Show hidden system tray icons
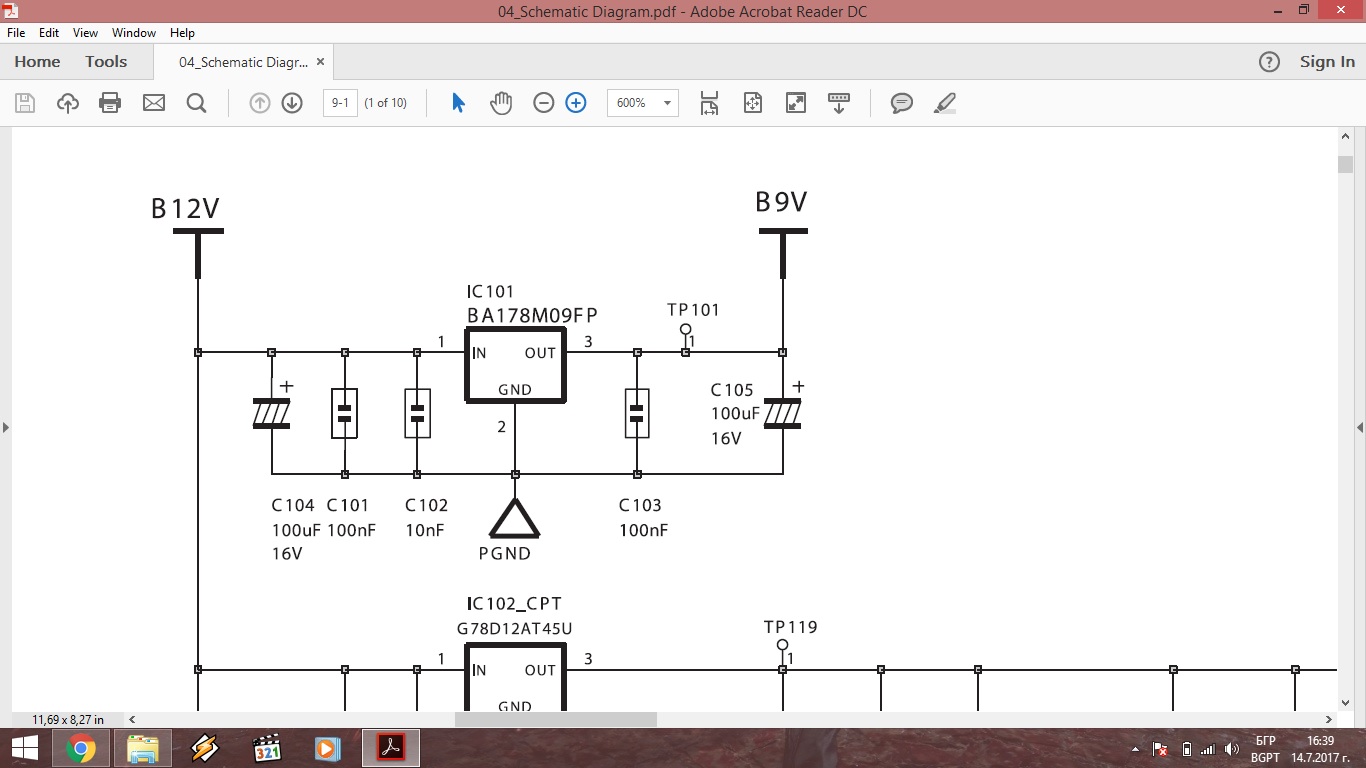1366x768 pixels. pyautogui.click(x=1135, y=749)
